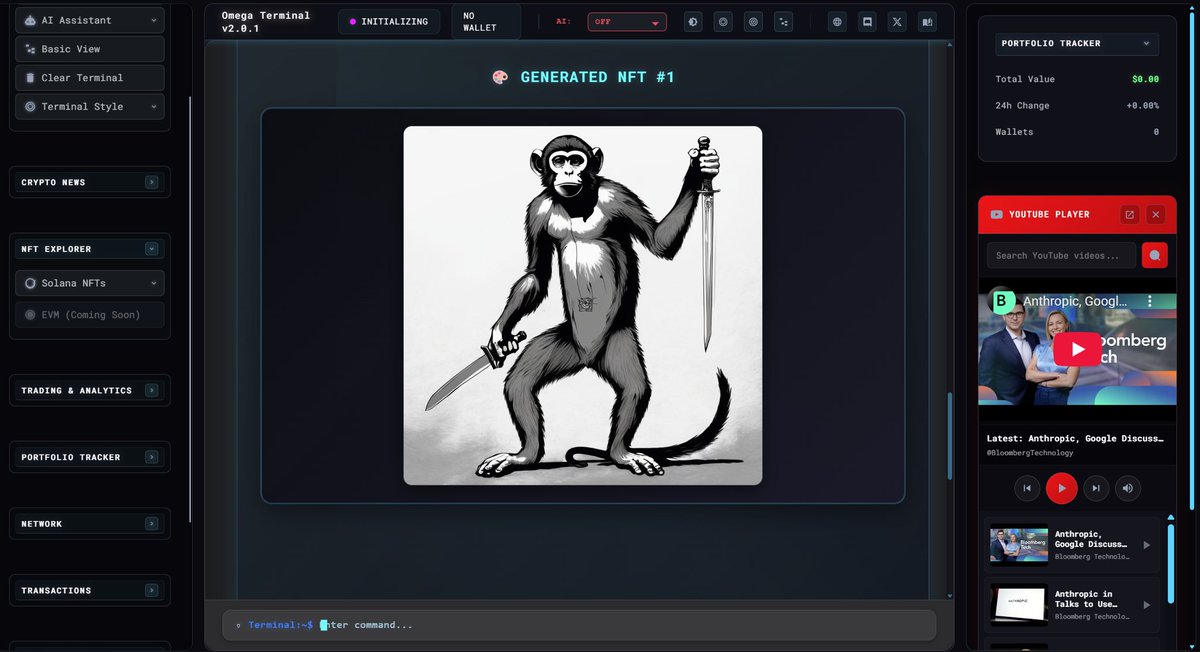Open PORTFOLIO TRACKER dropdown in right panel
Image resolution: width=1200 pixels, height=652 pixels.
(1078, 43)
